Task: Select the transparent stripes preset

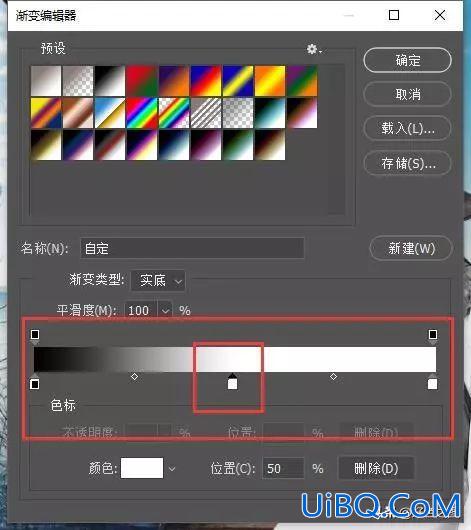Action: tap(206, 113)
